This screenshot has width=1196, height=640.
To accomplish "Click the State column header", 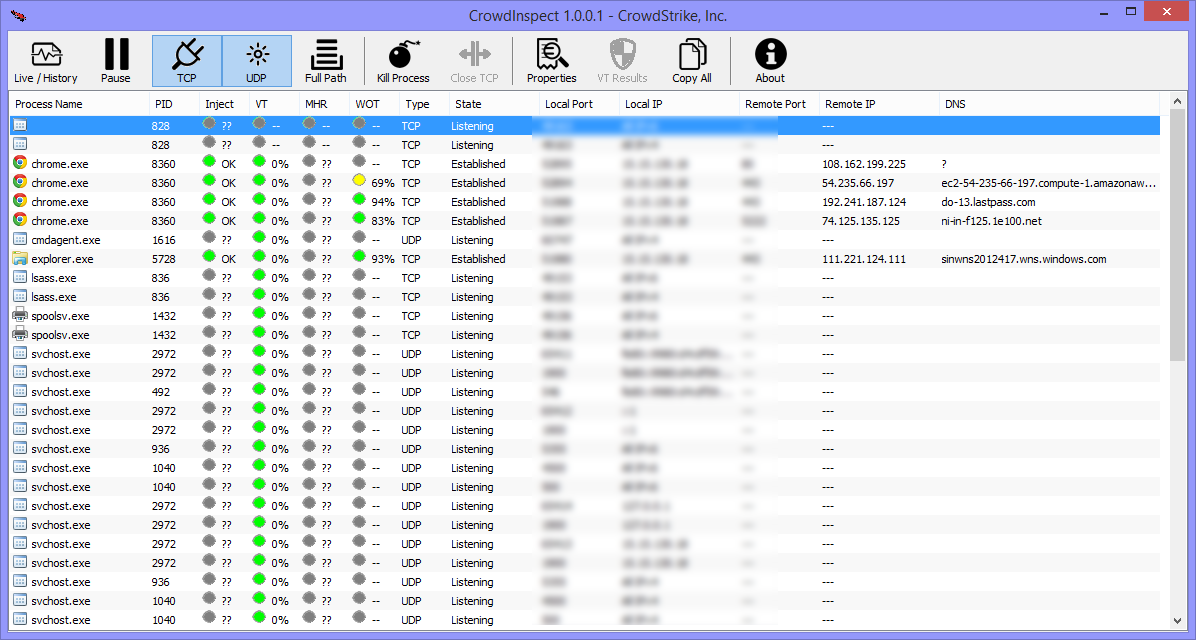I will point(468,104).
